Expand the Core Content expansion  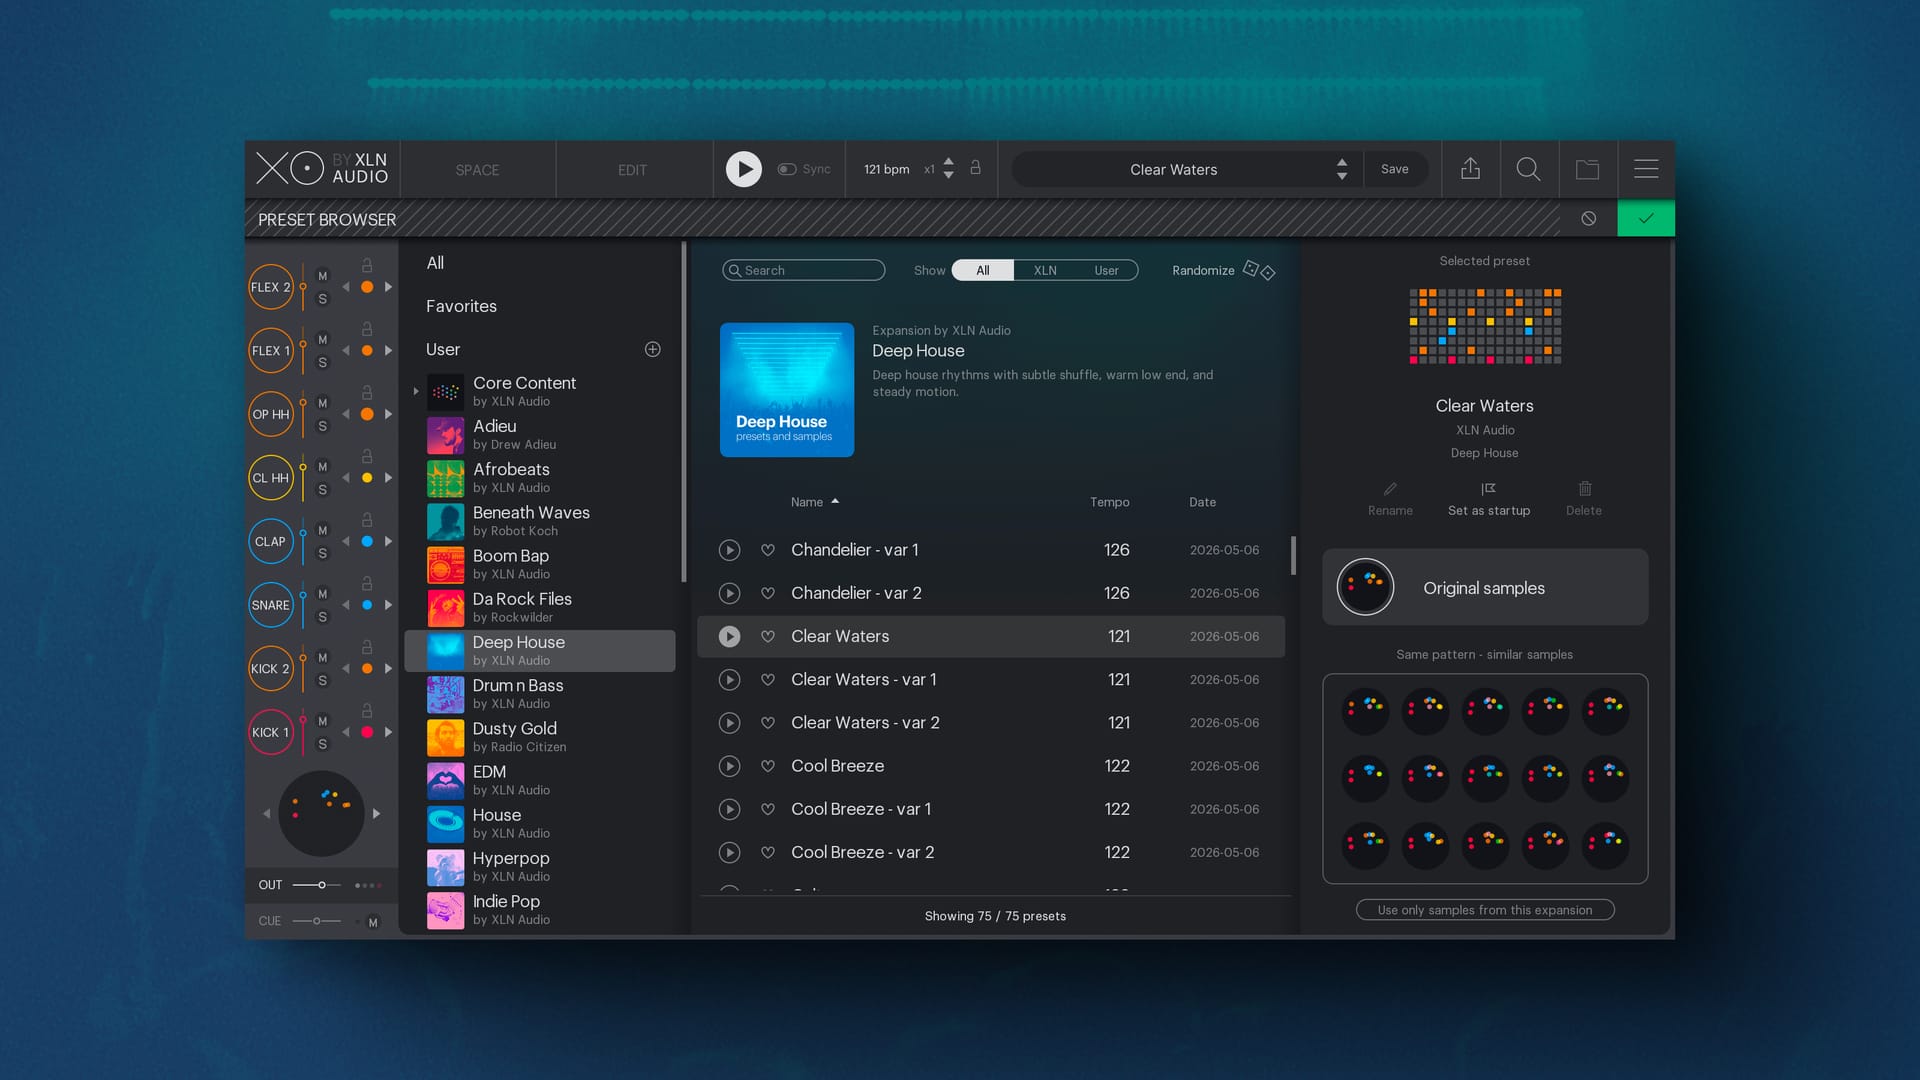point(416,391)
